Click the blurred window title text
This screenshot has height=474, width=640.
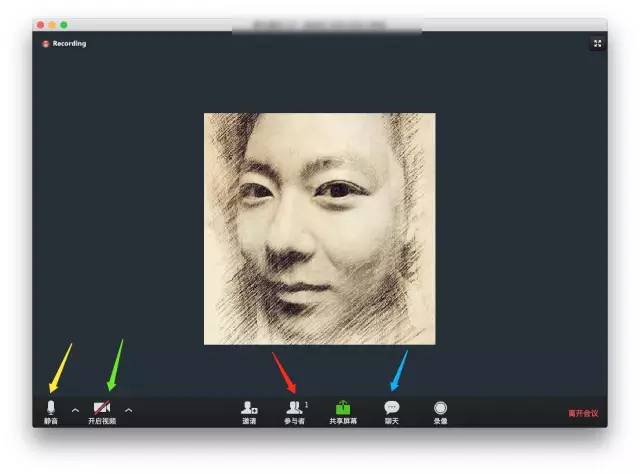point(319,24)
